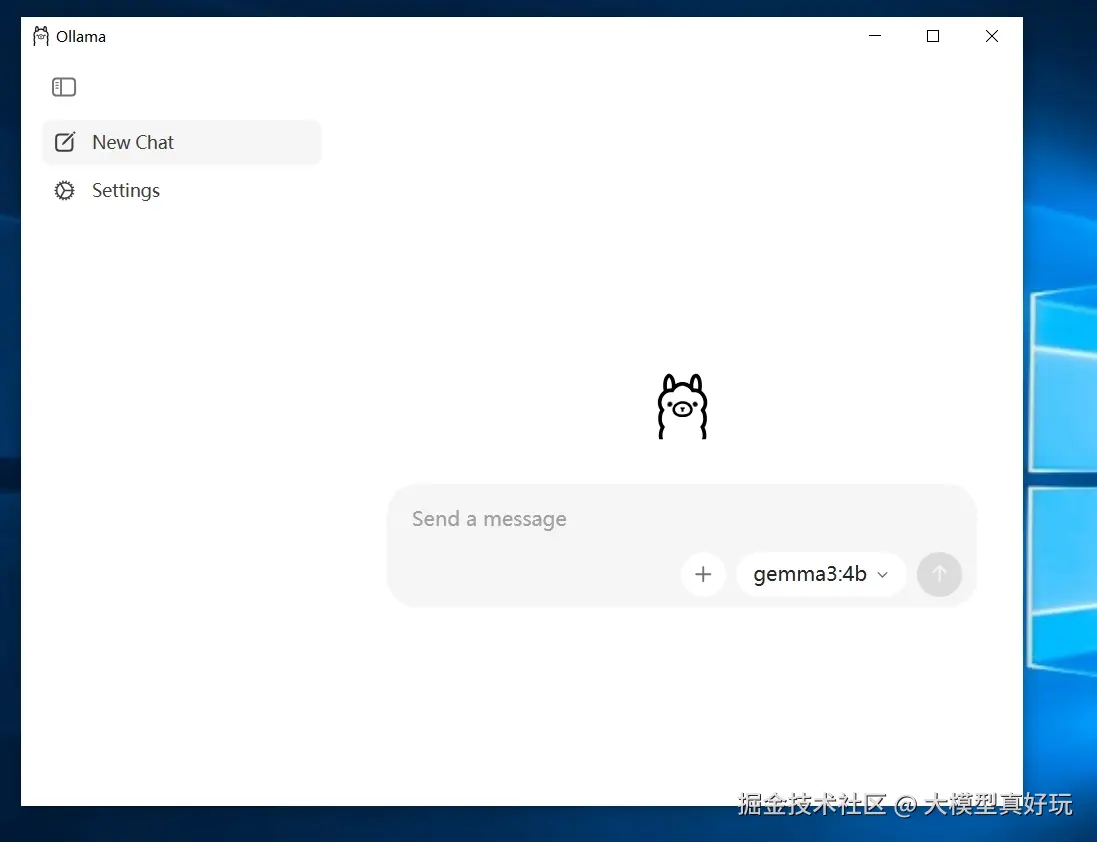Image resolution: width=1097 pixels, height=842 pixels.
Task: Click the Ollama llama logo in the chat area
Action: [682, 406]
